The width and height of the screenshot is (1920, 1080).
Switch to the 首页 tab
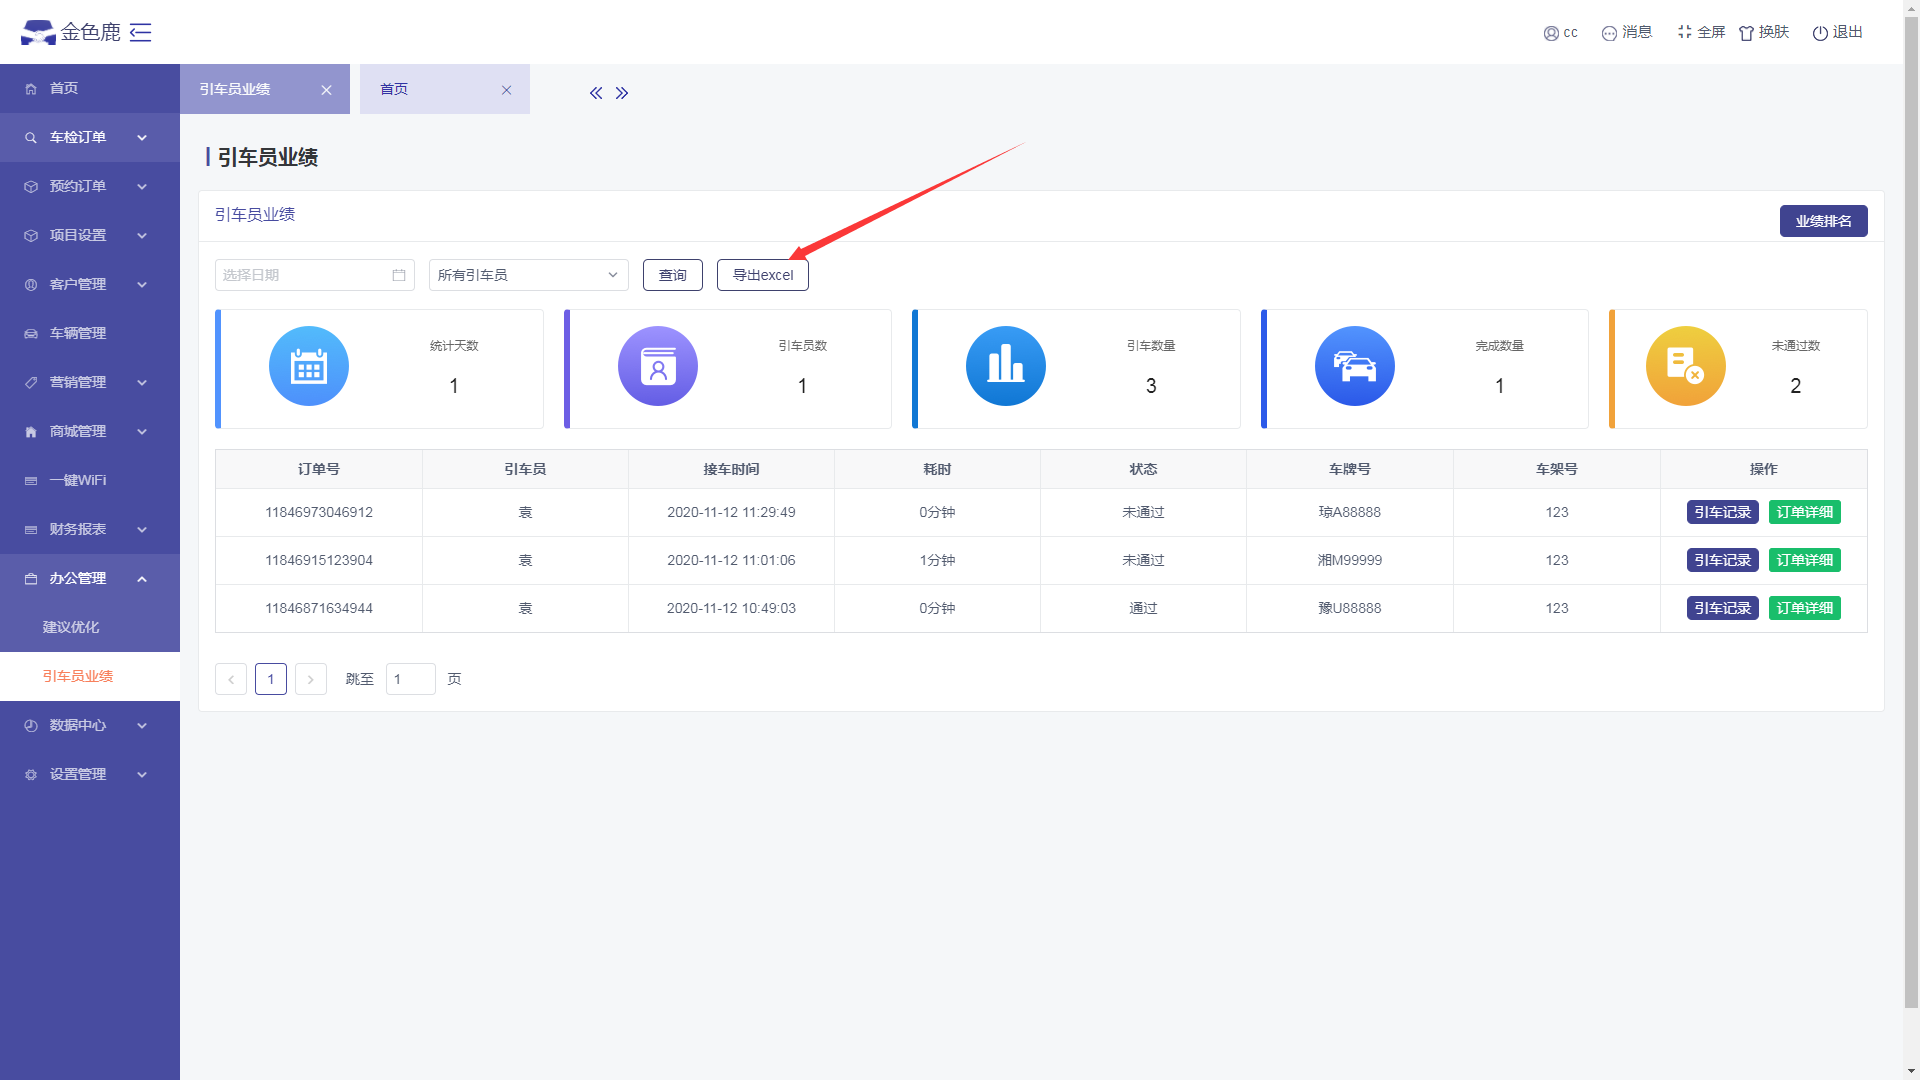click(394, 89)
